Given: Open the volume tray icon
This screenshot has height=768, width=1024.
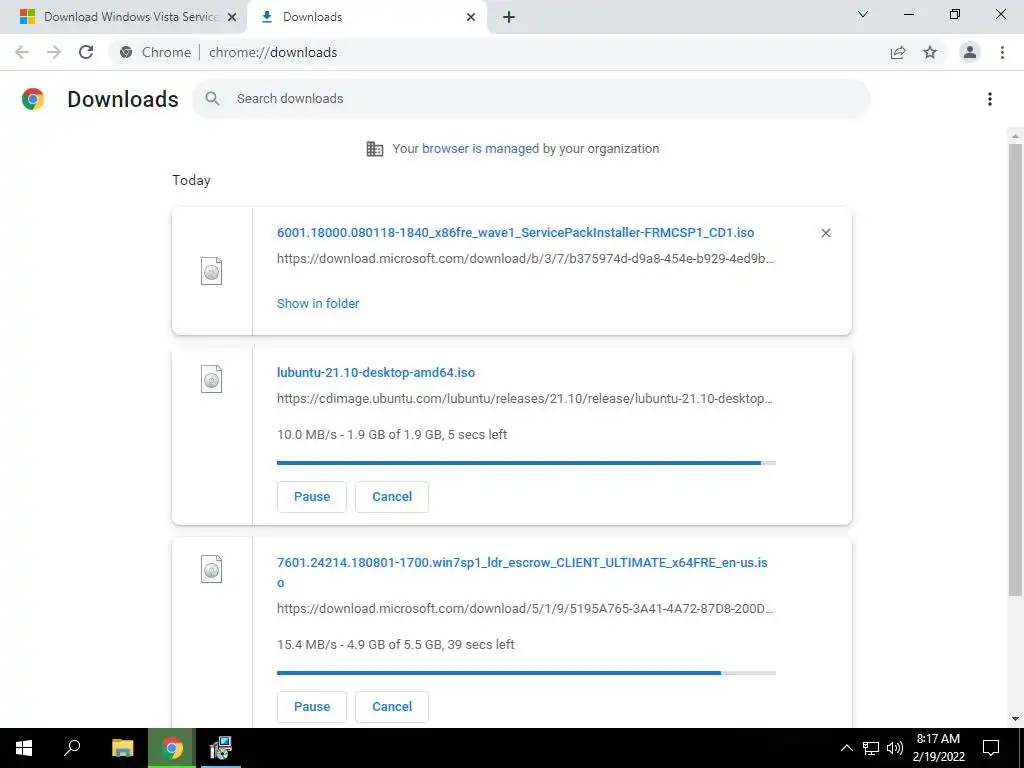Looking at the screenshot, I should (x=894, y=748).
